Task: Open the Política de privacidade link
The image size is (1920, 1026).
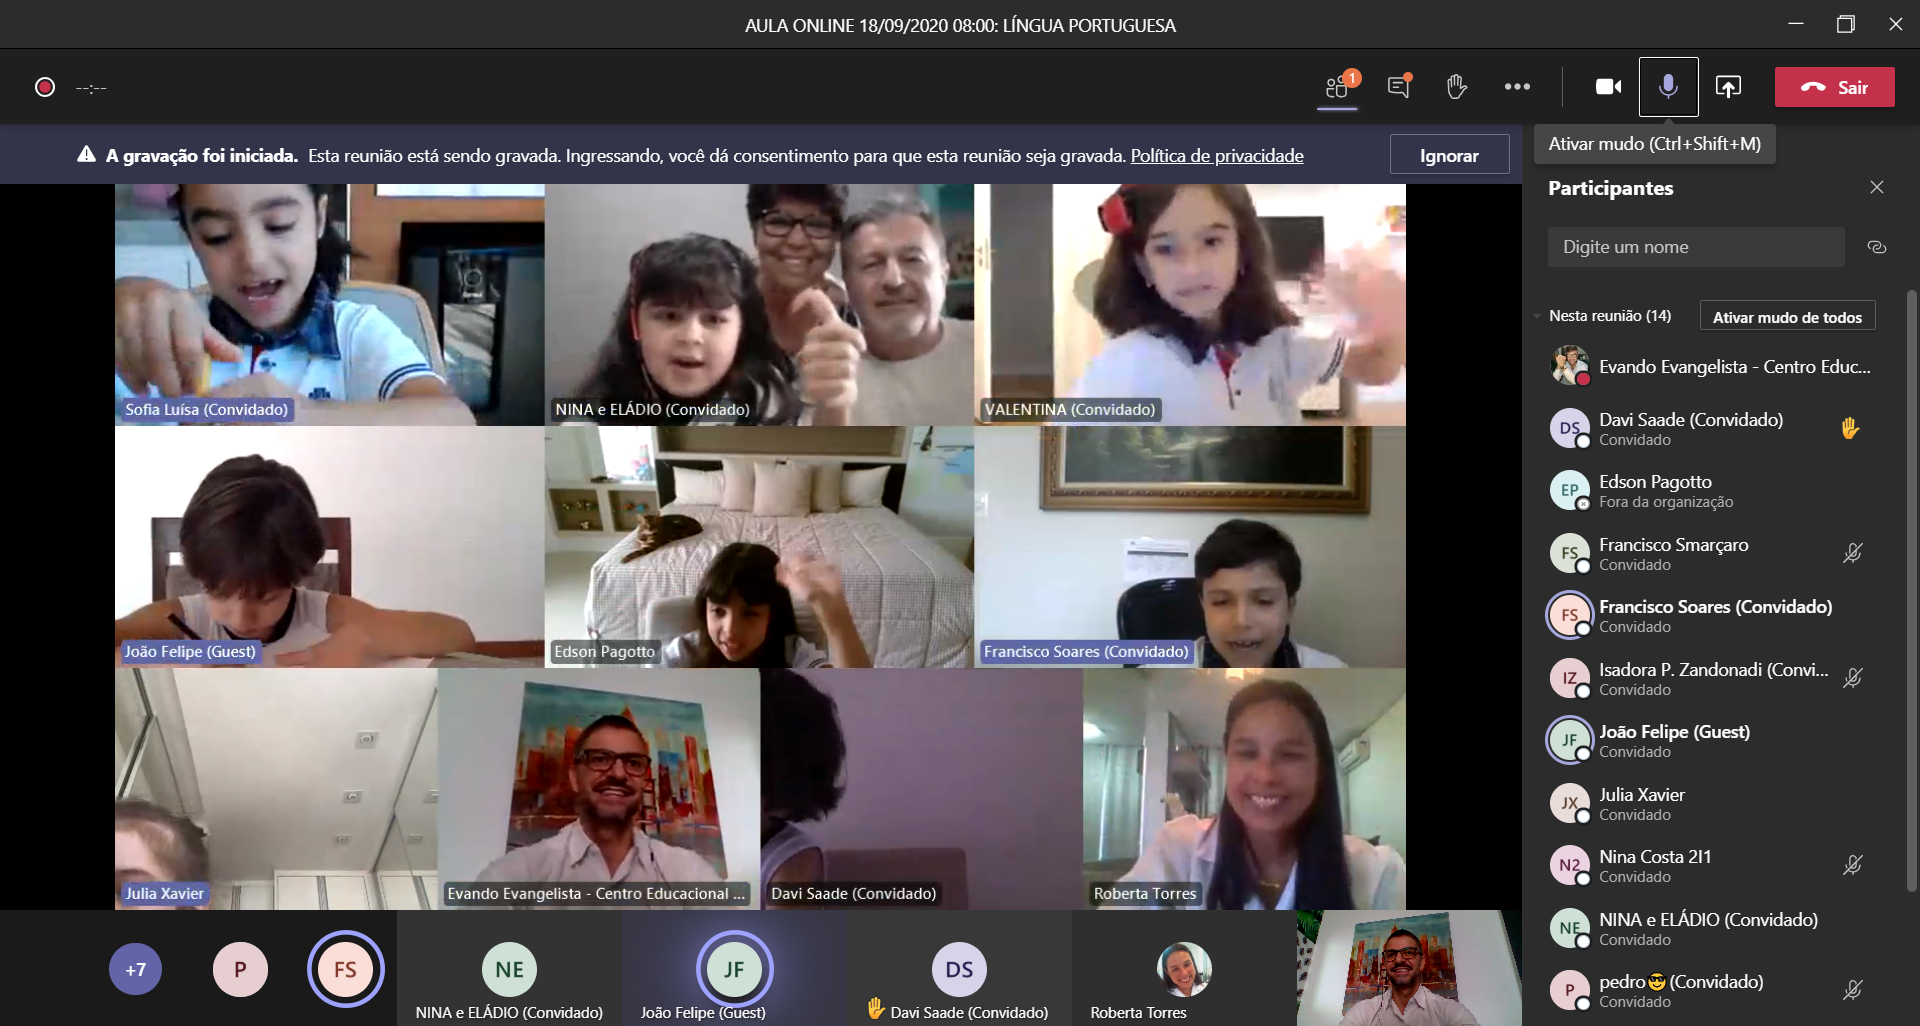Action: [1217, 155]
